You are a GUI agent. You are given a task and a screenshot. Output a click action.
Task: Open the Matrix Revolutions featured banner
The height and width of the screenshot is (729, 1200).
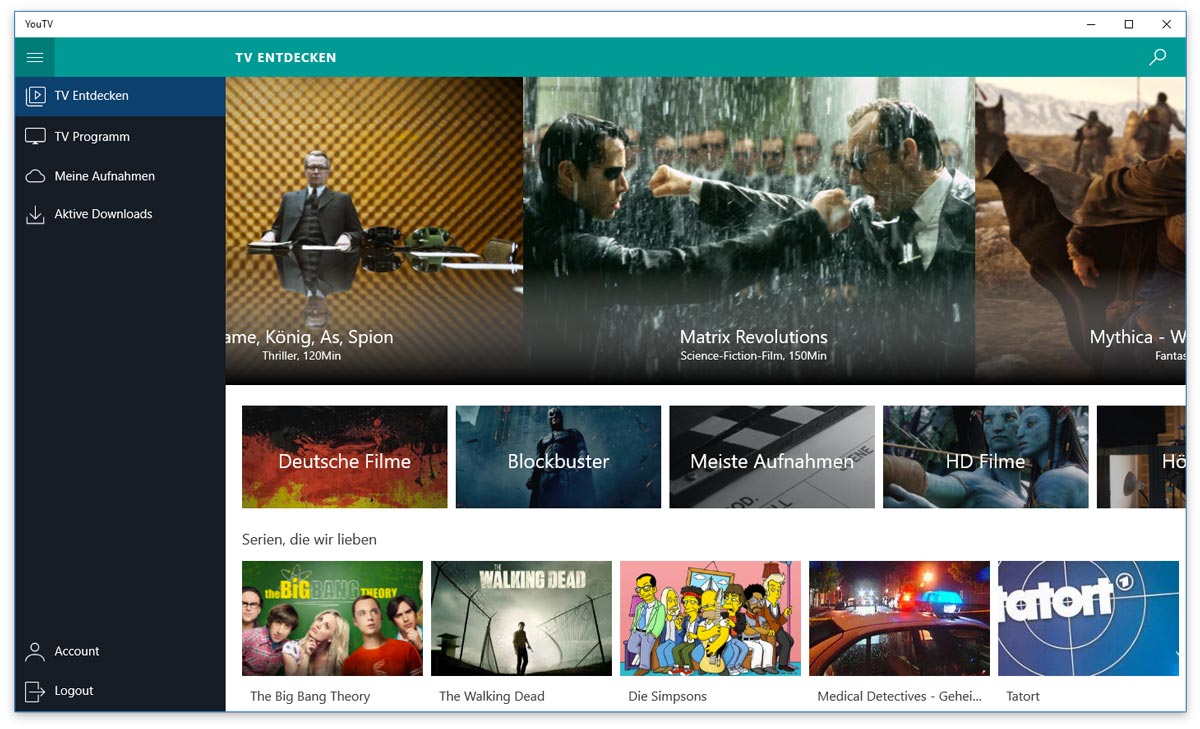coord(749,230)
